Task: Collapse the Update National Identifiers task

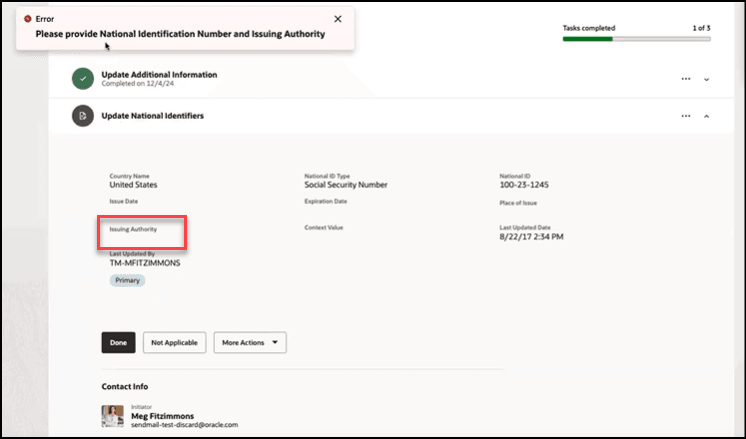Action: coord(707,116)
